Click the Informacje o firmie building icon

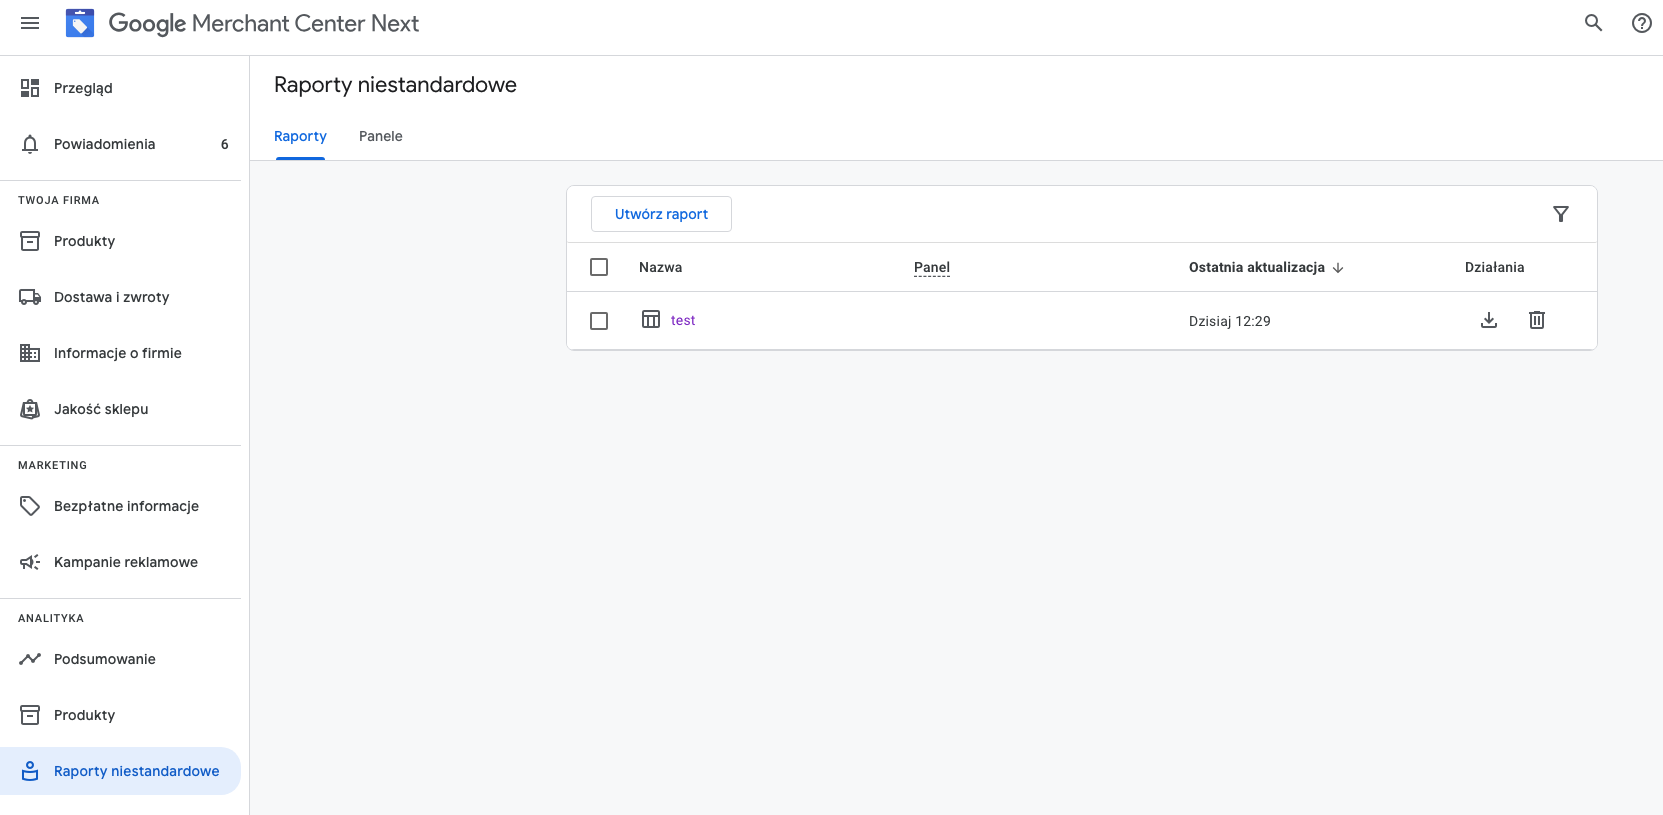(x=30, y=353)
